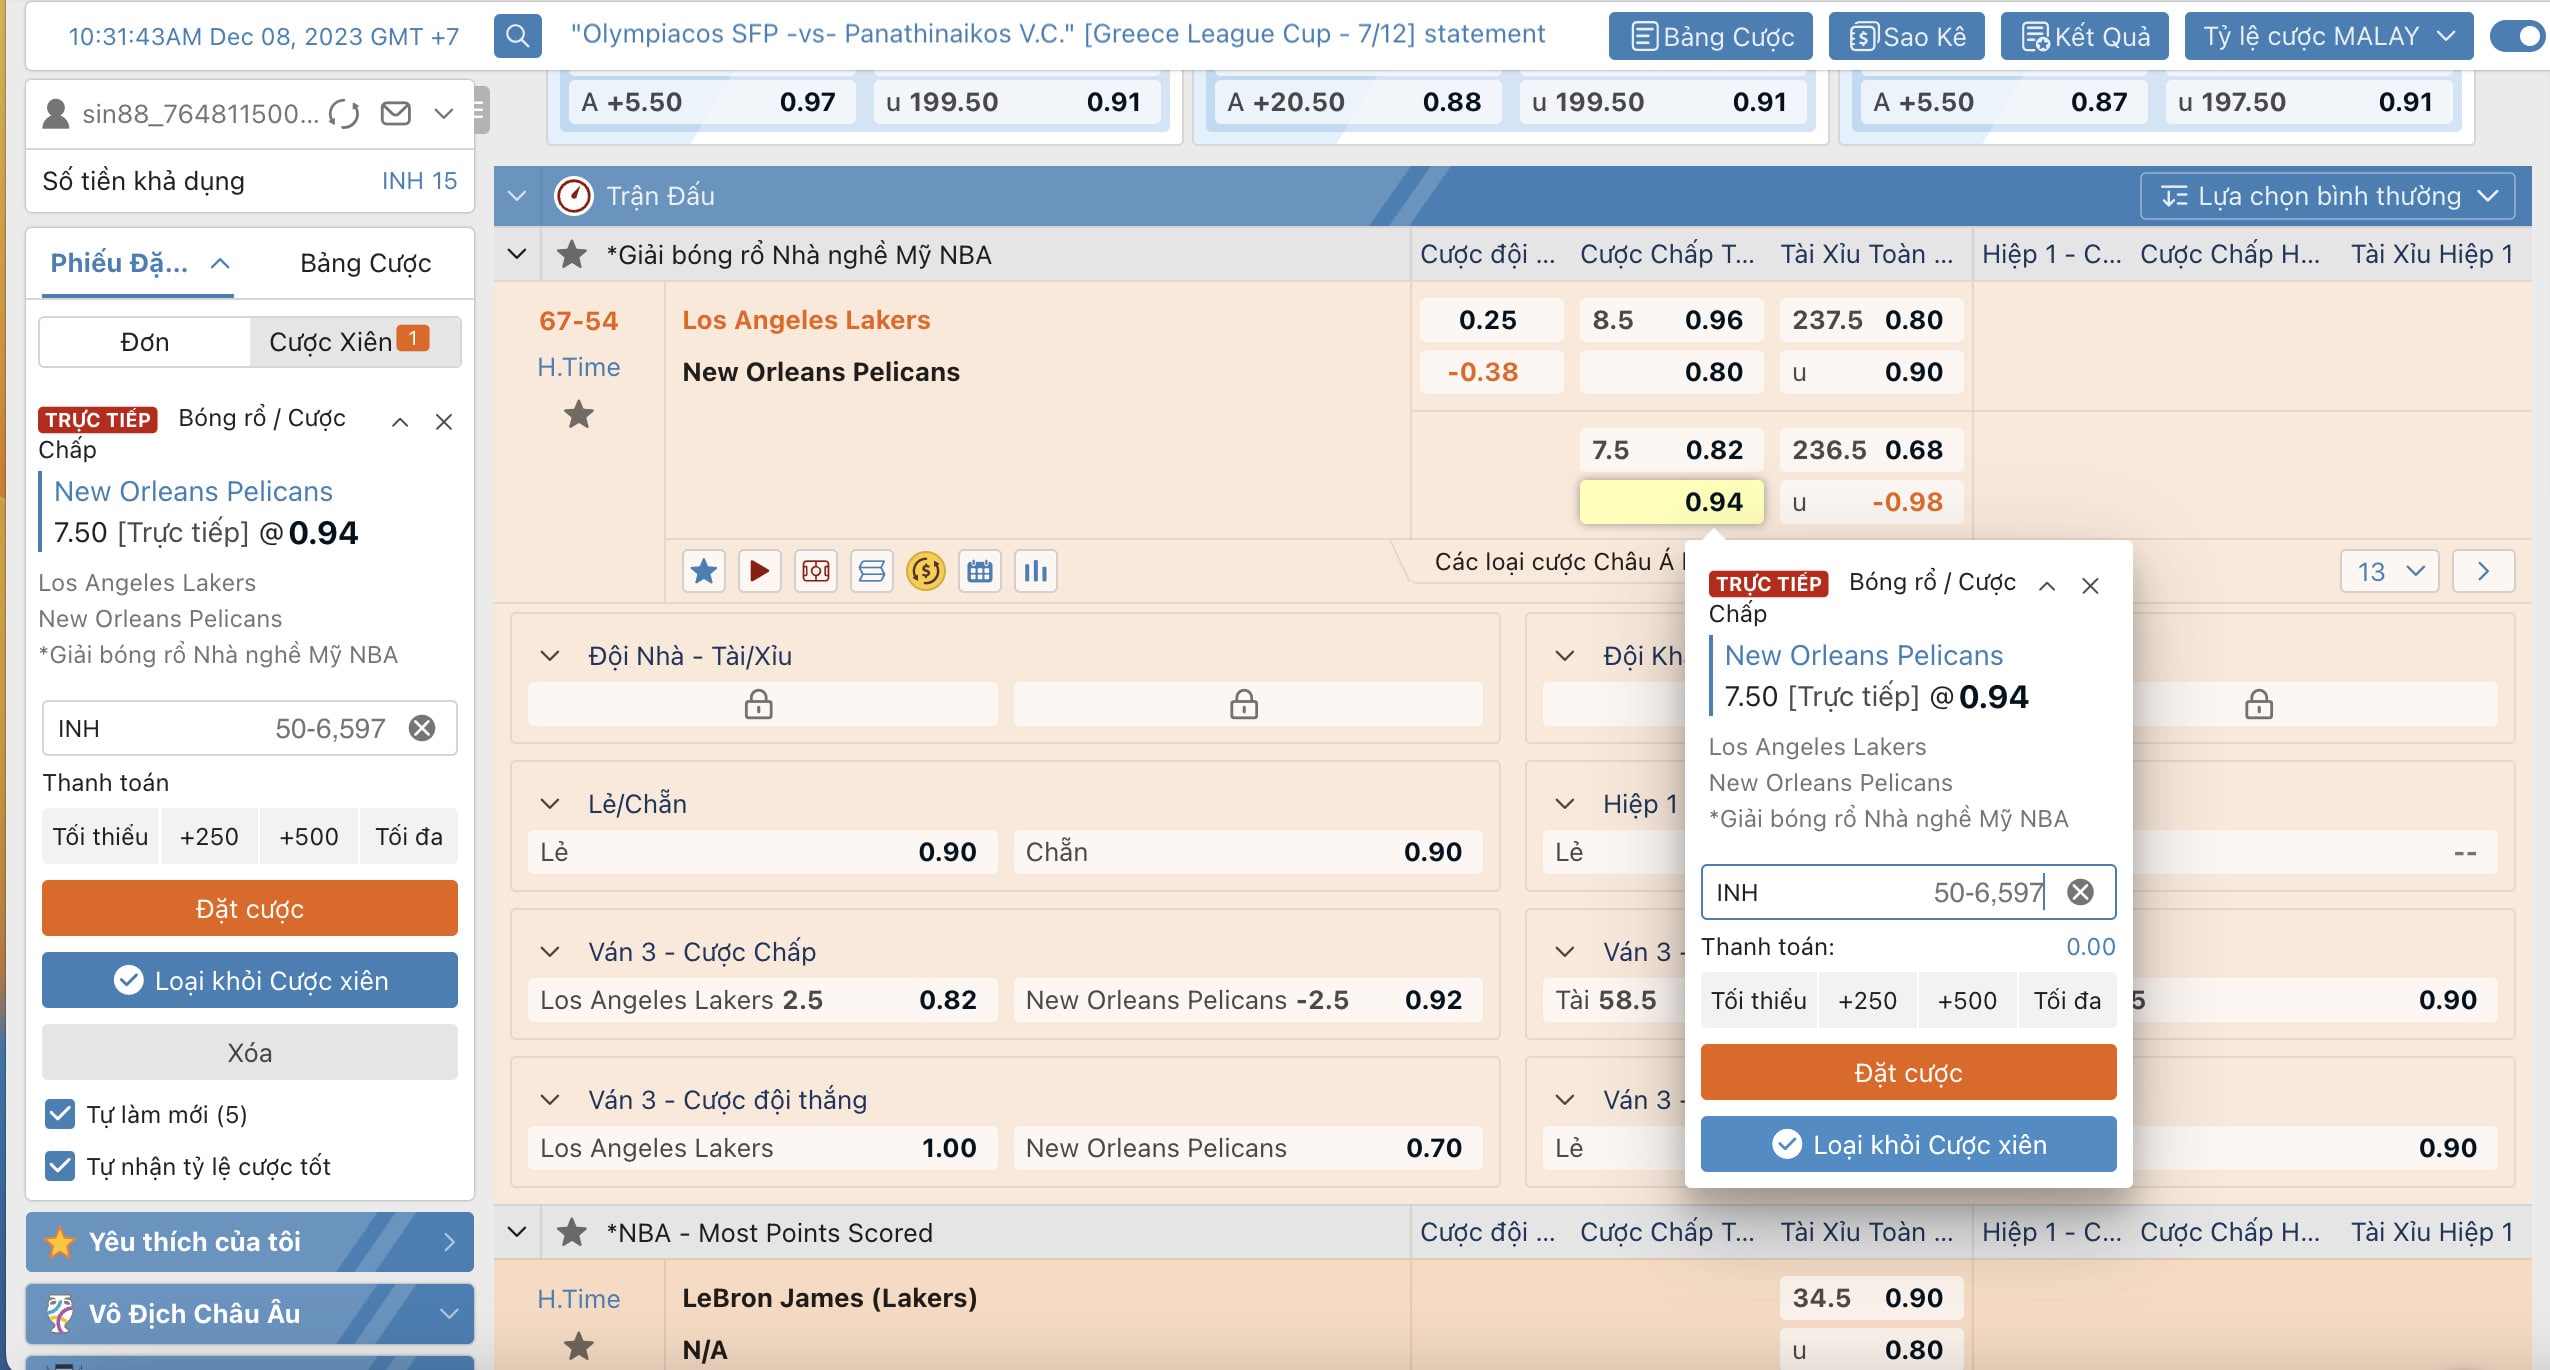Image resolution: width=2550 pixels, height=1370 pixels.
Task: Open the calendar schedule icon
Action: (980, 571)
